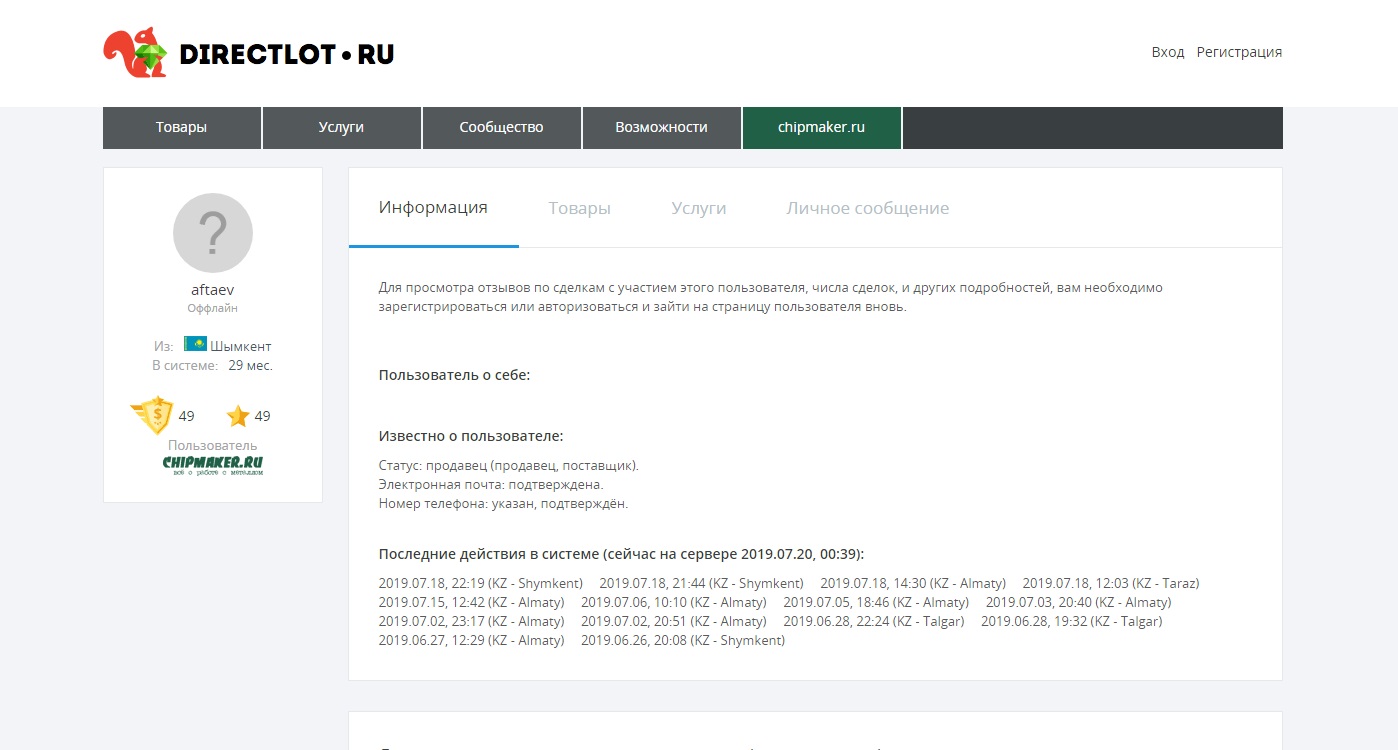Click the 2019.07.15, 12:42 Almaty entry
Viewport: 1398px width, 750px height.
pos(472,602)
